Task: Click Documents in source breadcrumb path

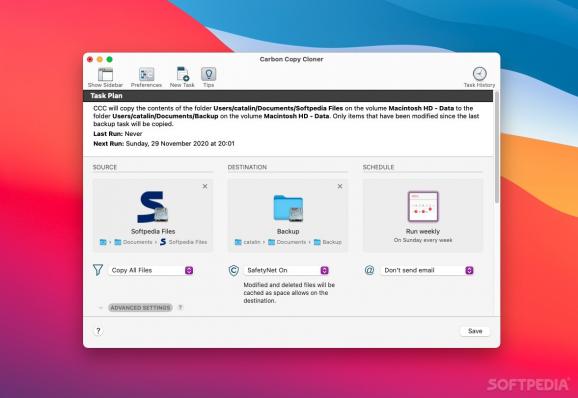Action: [133, 242]
